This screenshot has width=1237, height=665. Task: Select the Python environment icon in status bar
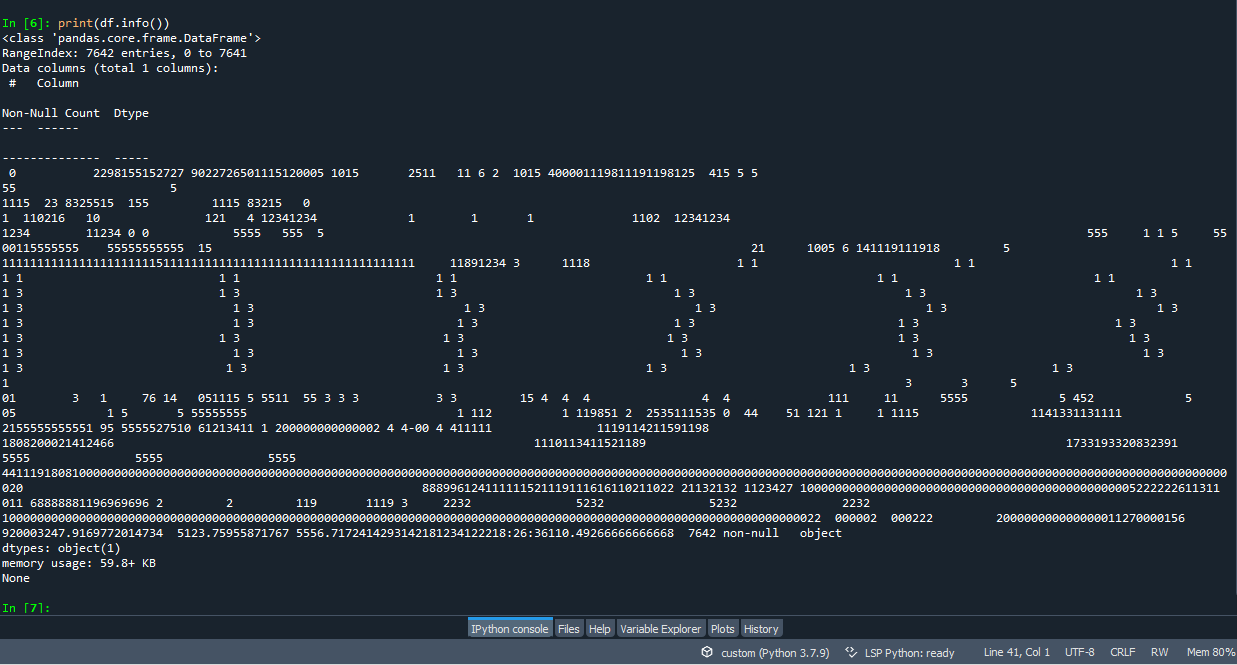point(709,652)
